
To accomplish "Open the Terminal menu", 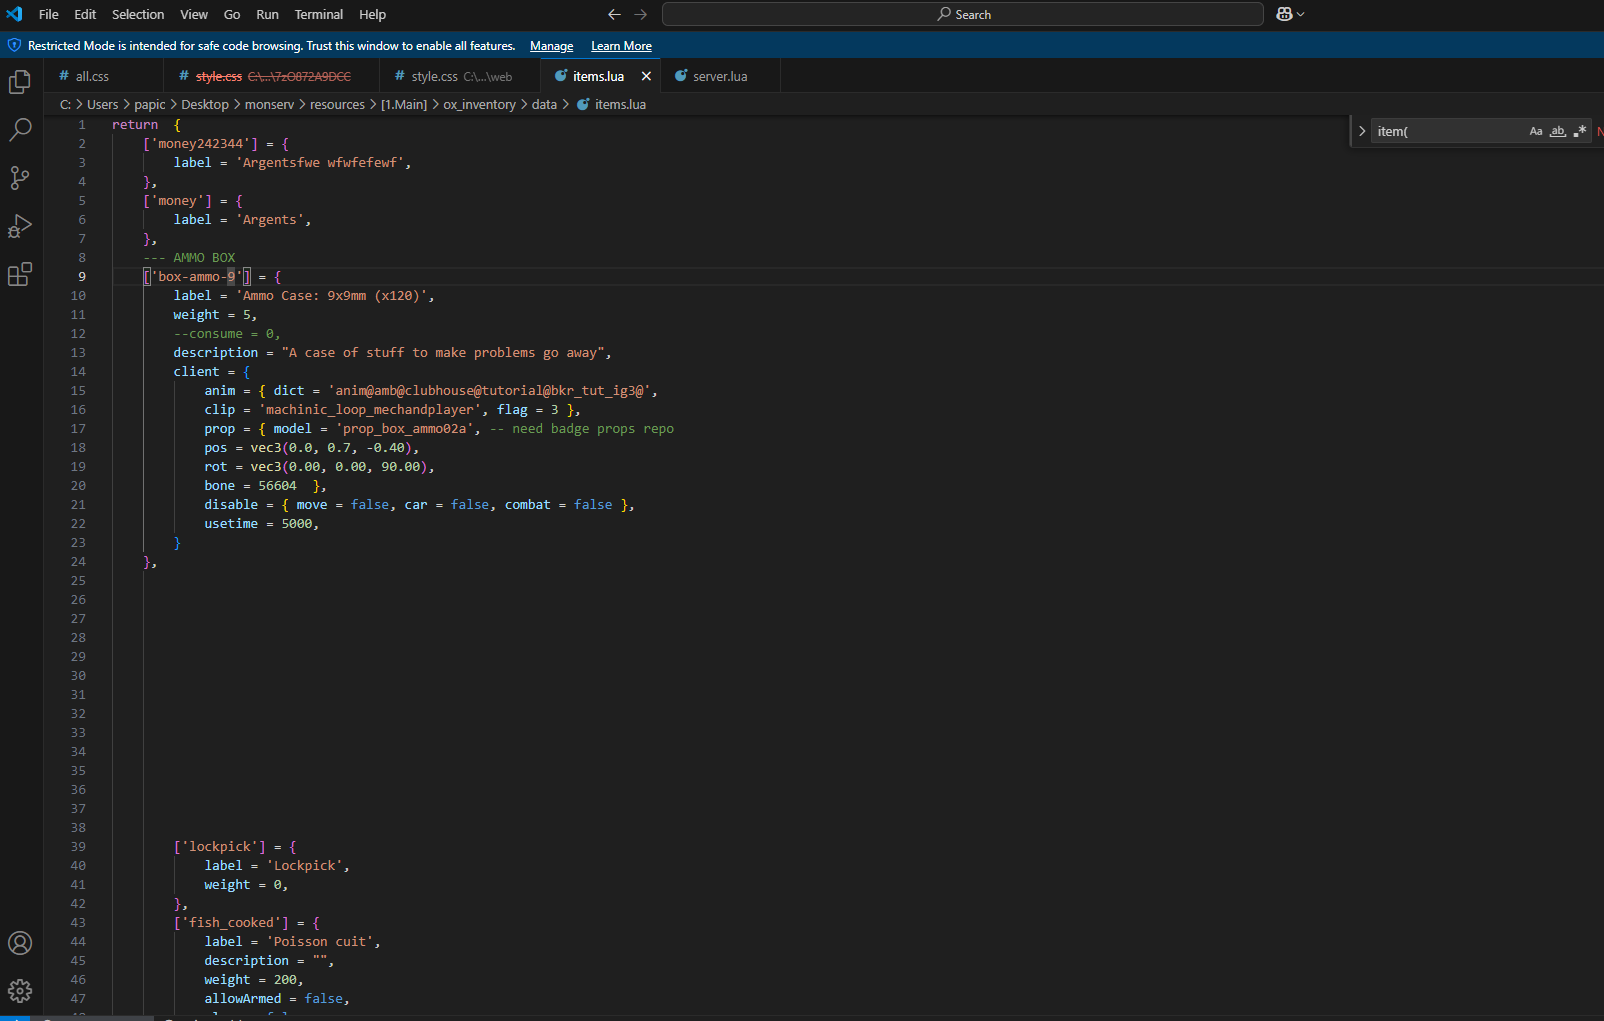I will [318, 14].
